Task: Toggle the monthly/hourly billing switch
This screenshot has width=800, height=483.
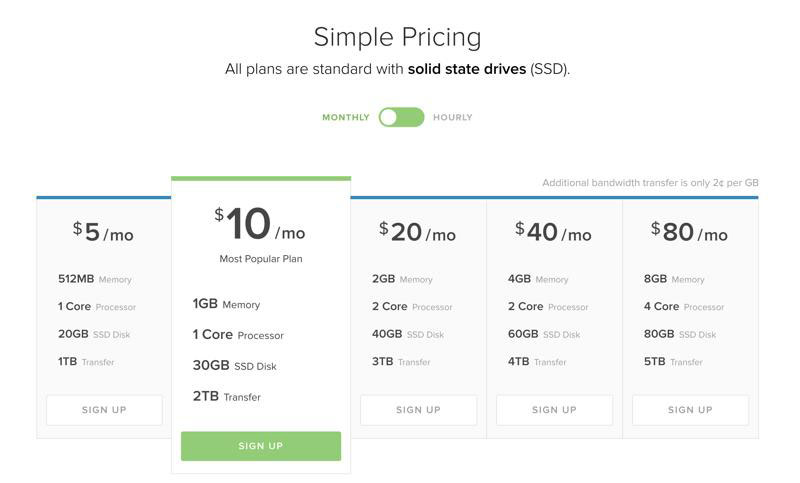Action: (401, 117)
